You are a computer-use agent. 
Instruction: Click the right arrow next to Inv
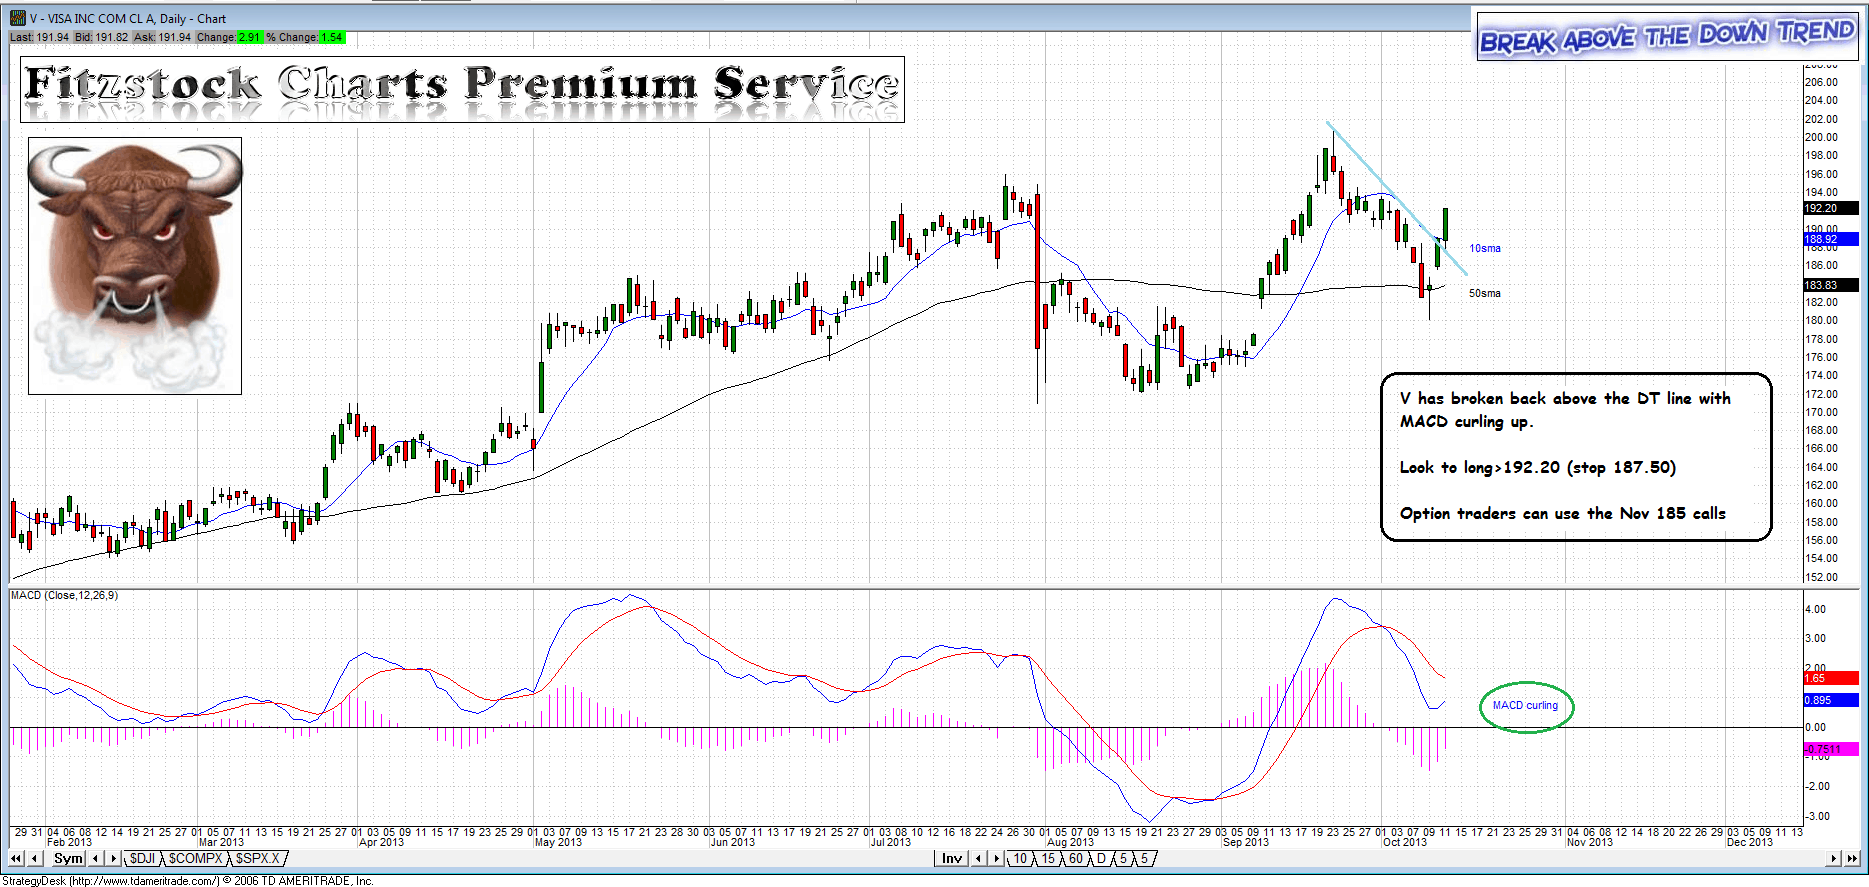point(996,858)
